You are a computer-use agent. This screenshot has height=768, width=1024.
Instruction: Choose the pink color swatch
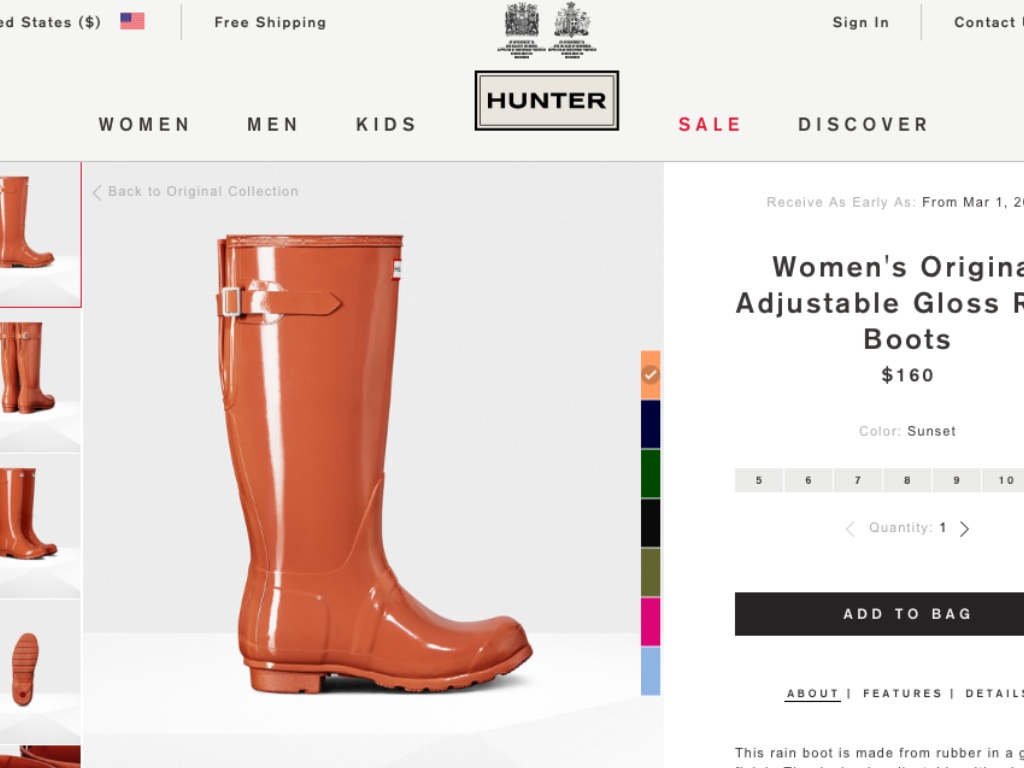coord(650,621)
